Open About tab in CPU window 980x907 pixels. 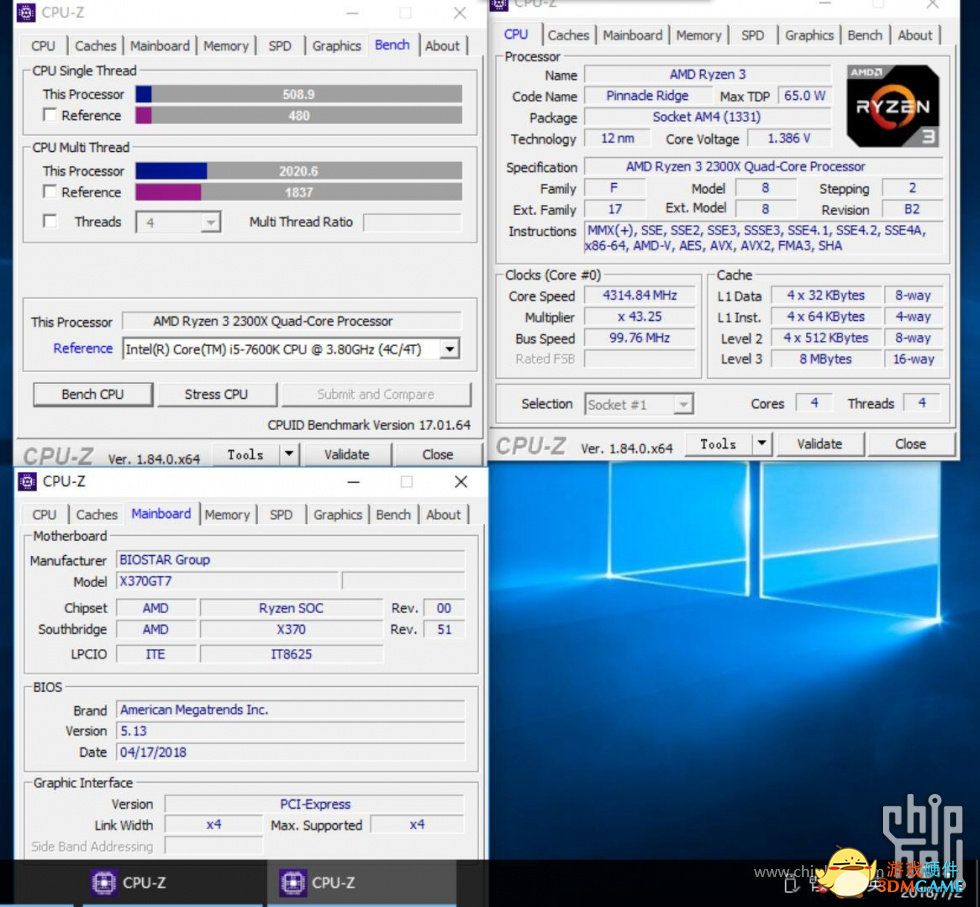pyautogui.click(x=915, y=35)
